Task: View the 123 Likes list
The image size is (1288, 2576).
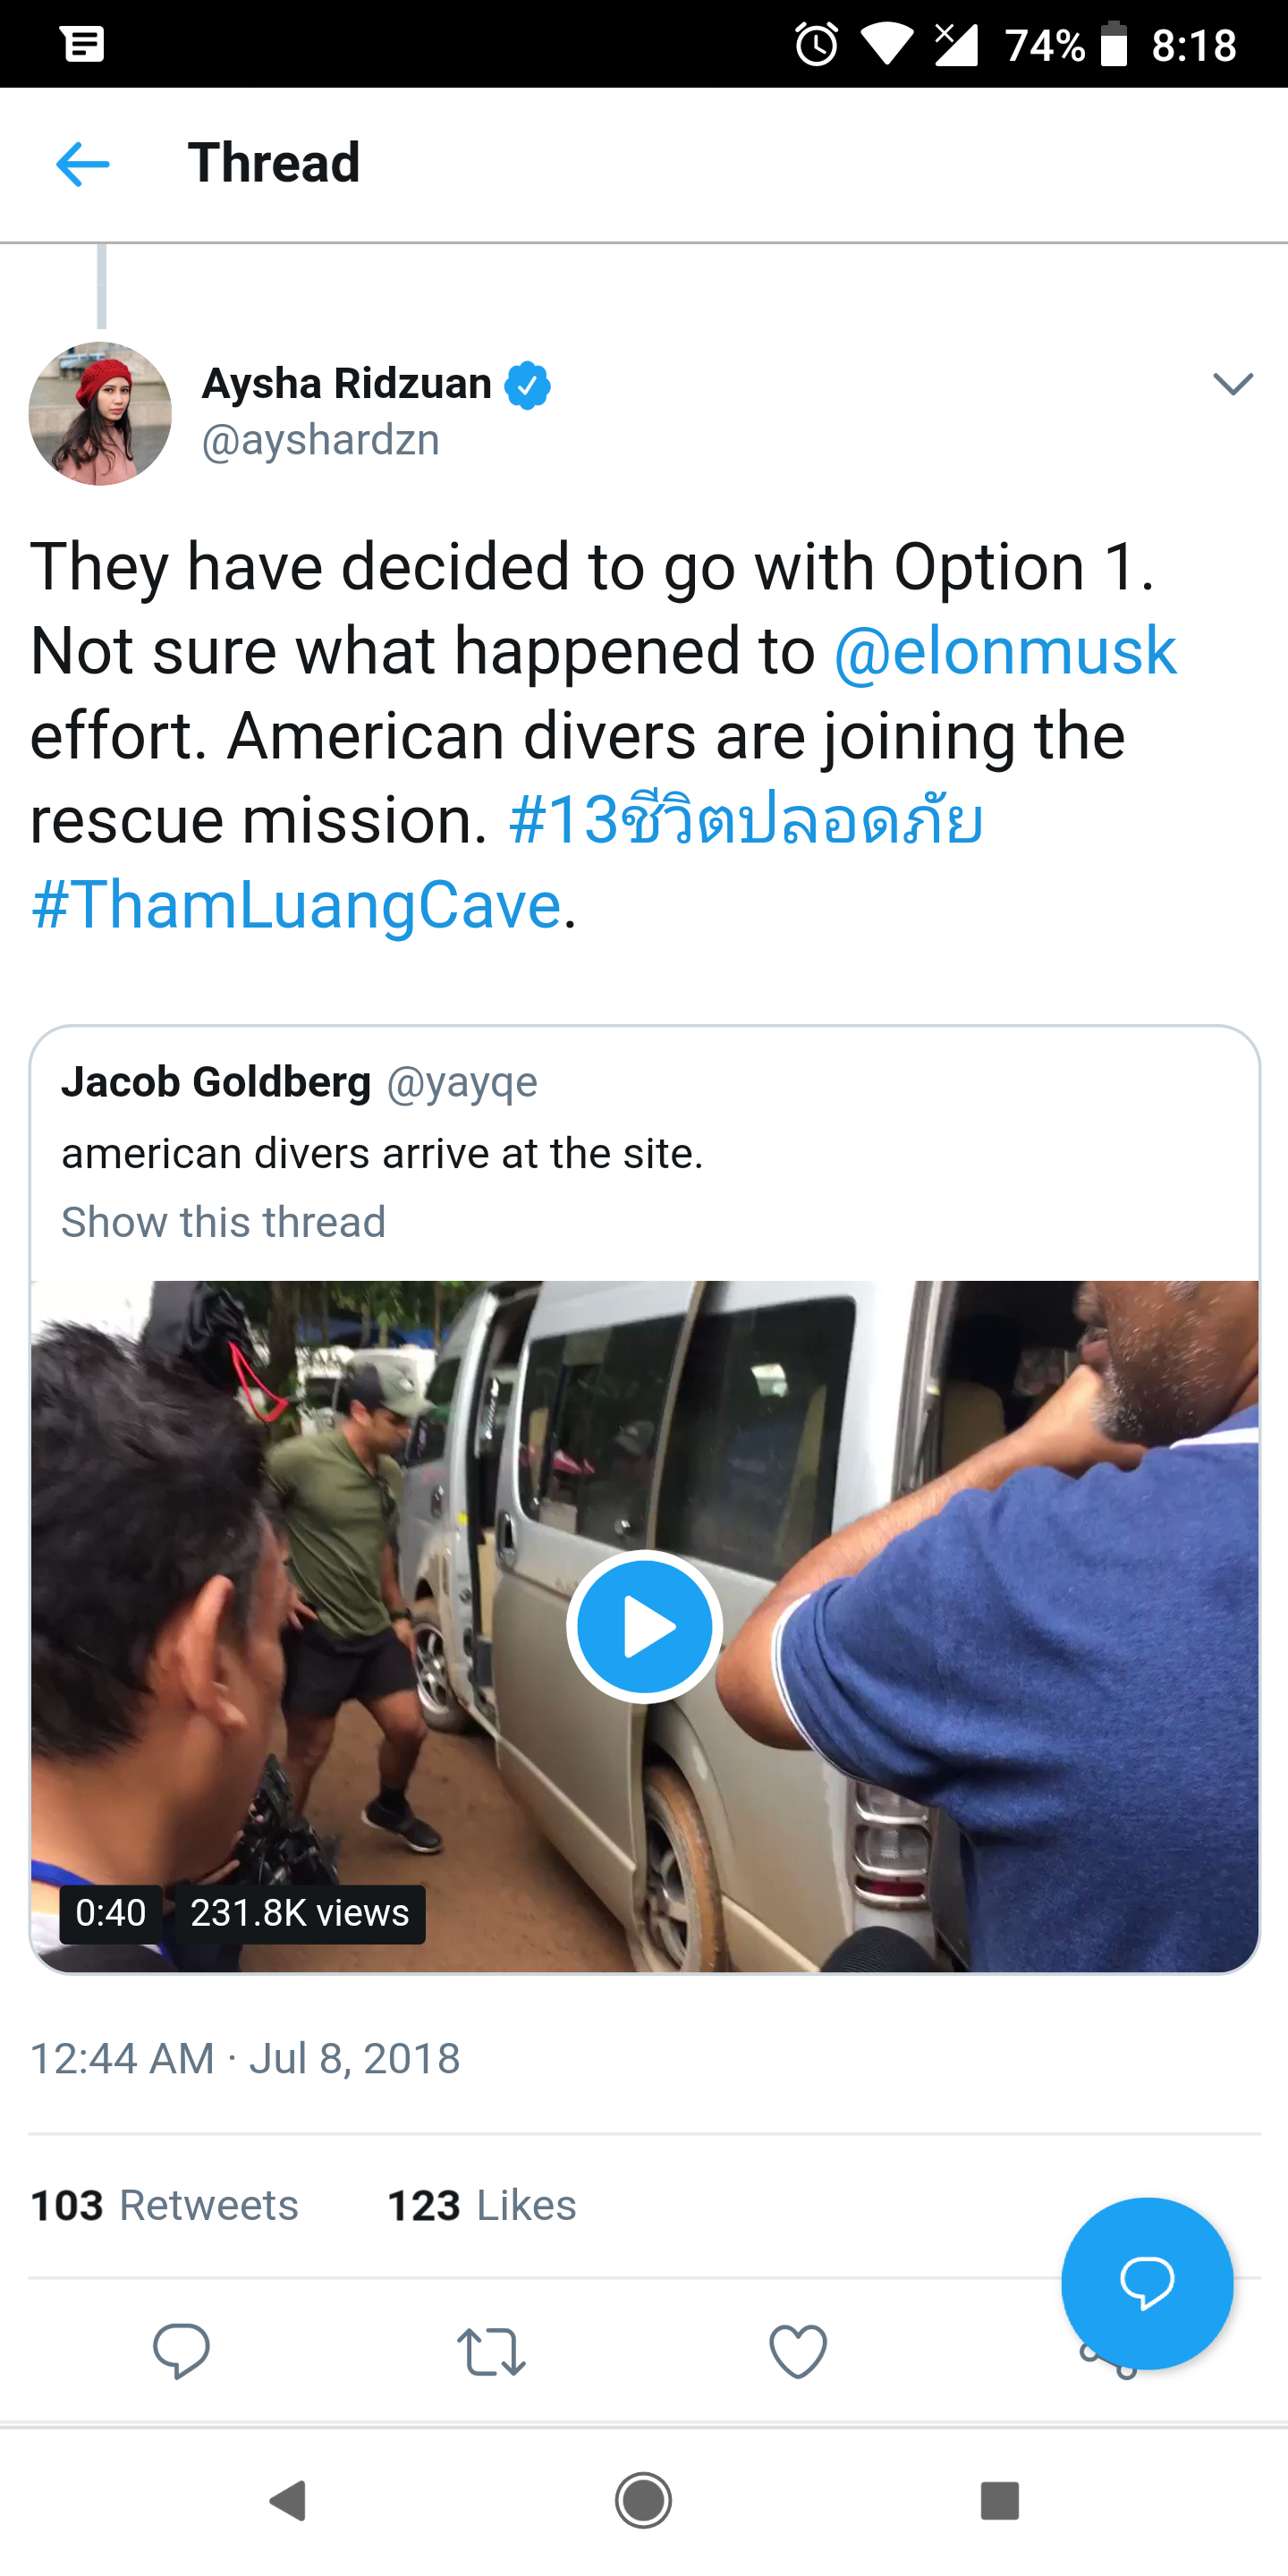Action: click(x=482, y=2205)
